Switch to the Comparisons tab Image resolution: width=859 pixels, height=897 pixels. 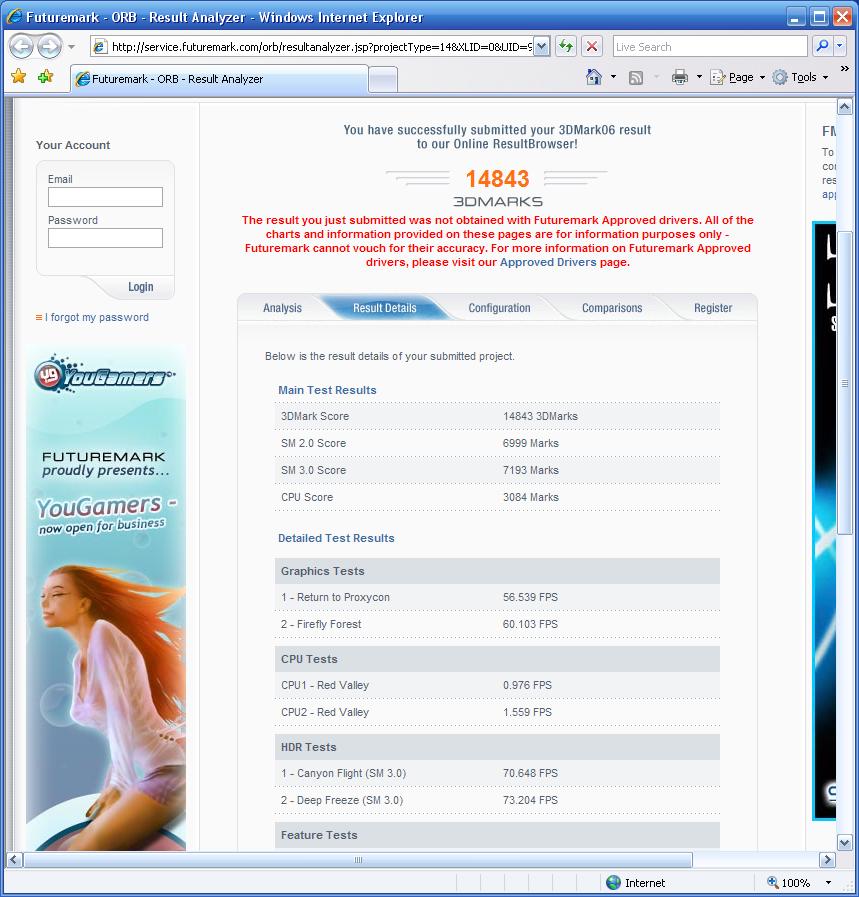click(x=612, y=308)
